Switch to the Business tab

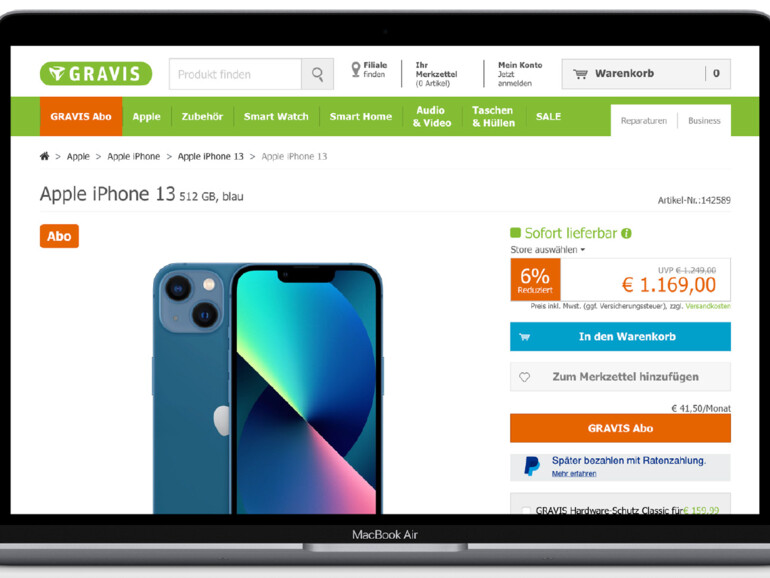click(x=704, y=121)
